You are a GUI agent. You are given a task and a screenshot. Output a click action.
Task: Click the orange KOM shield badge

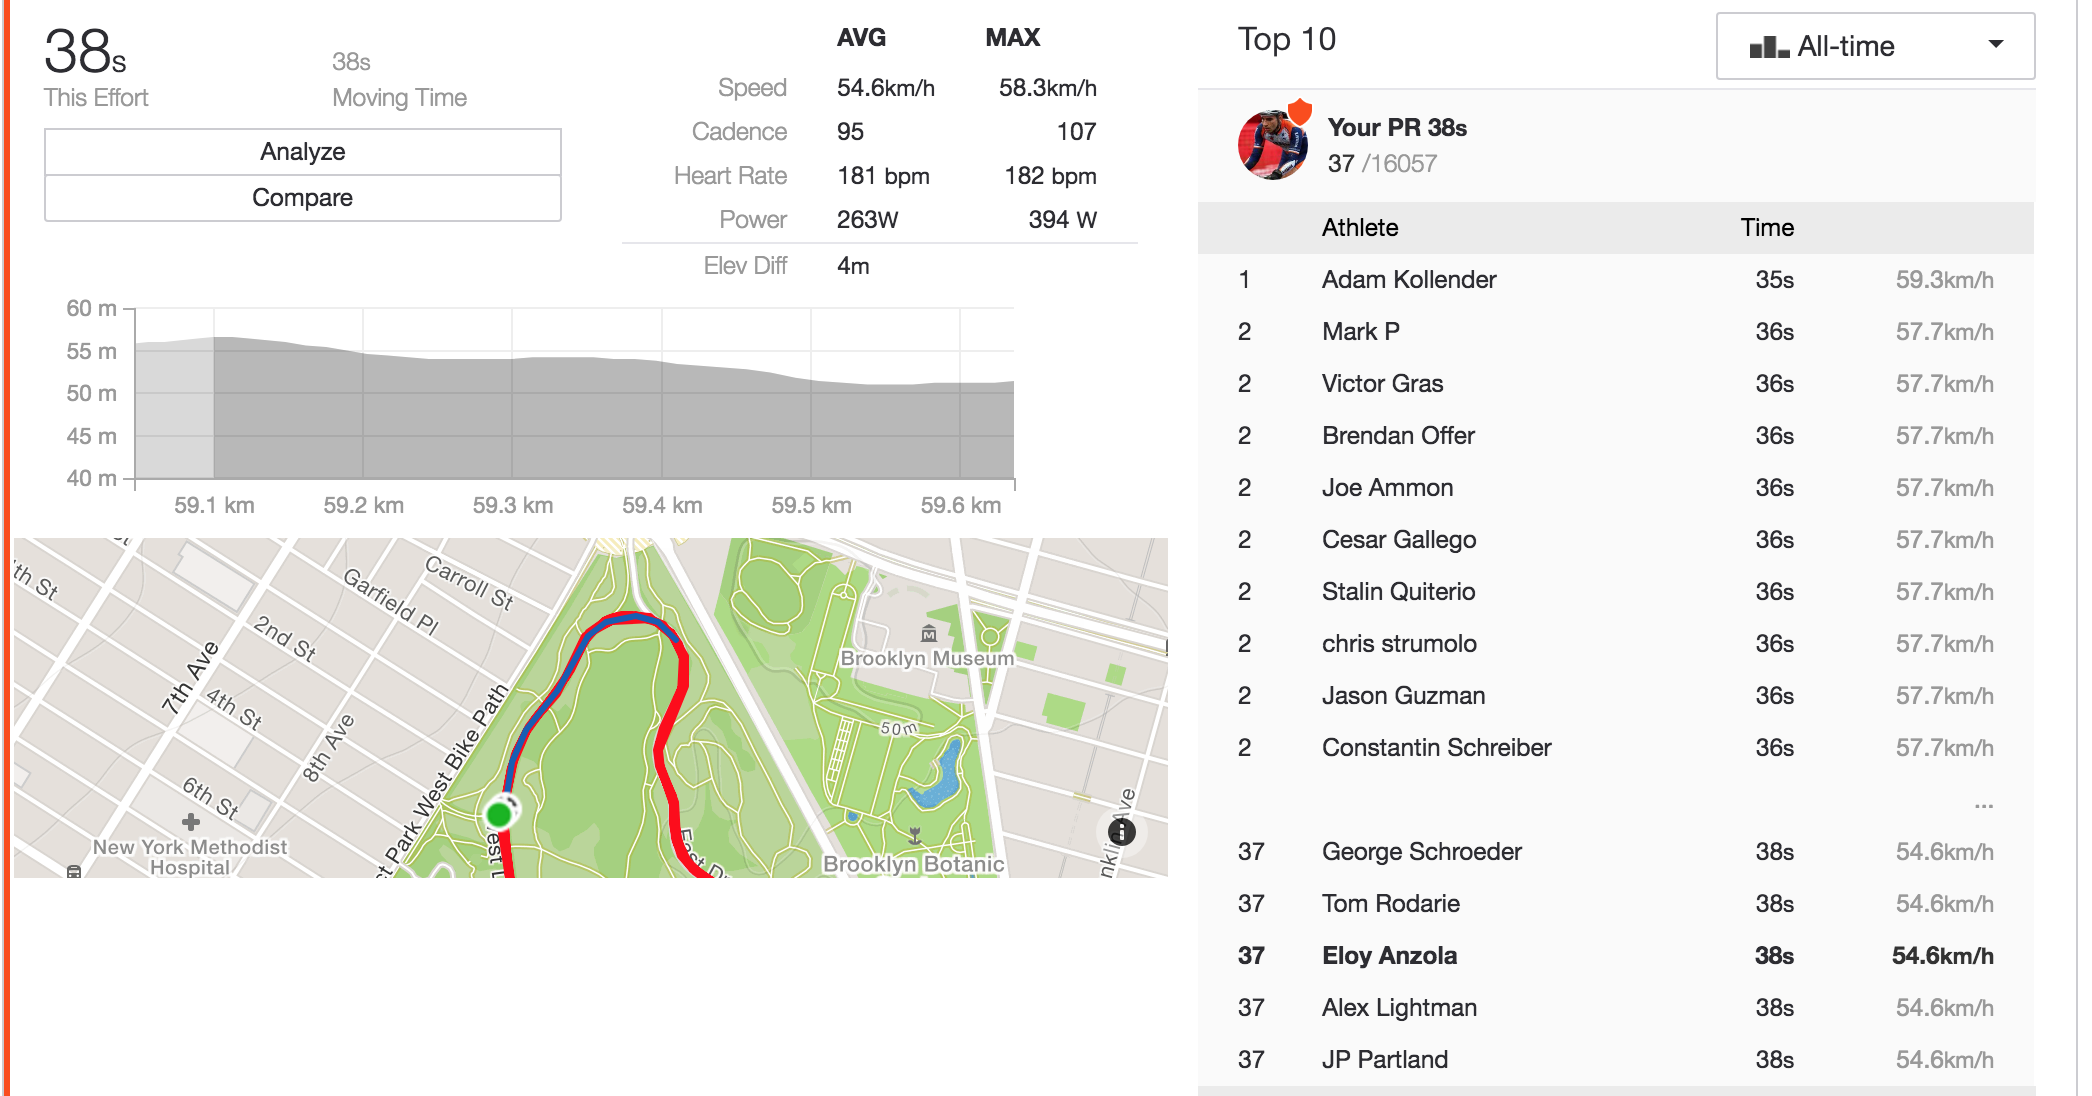pos(1299,111)
